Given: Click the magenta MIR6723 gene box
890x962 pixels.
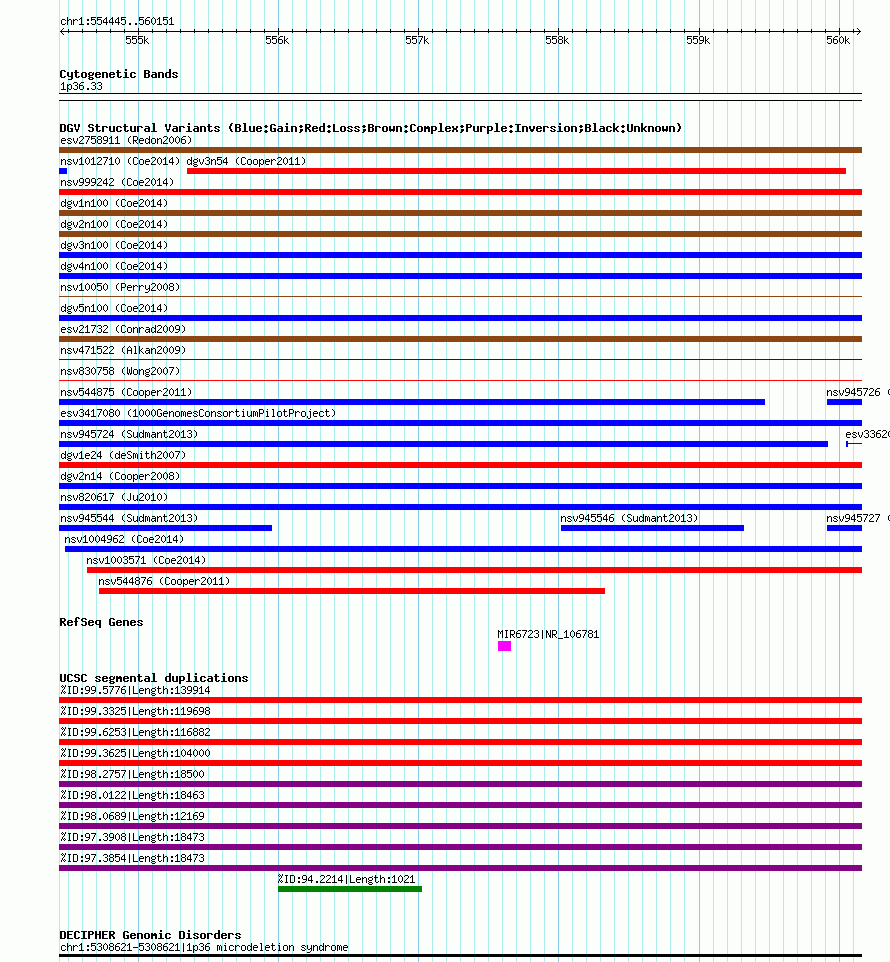Looking at the screenshot, I should click(x=504, y=646).
